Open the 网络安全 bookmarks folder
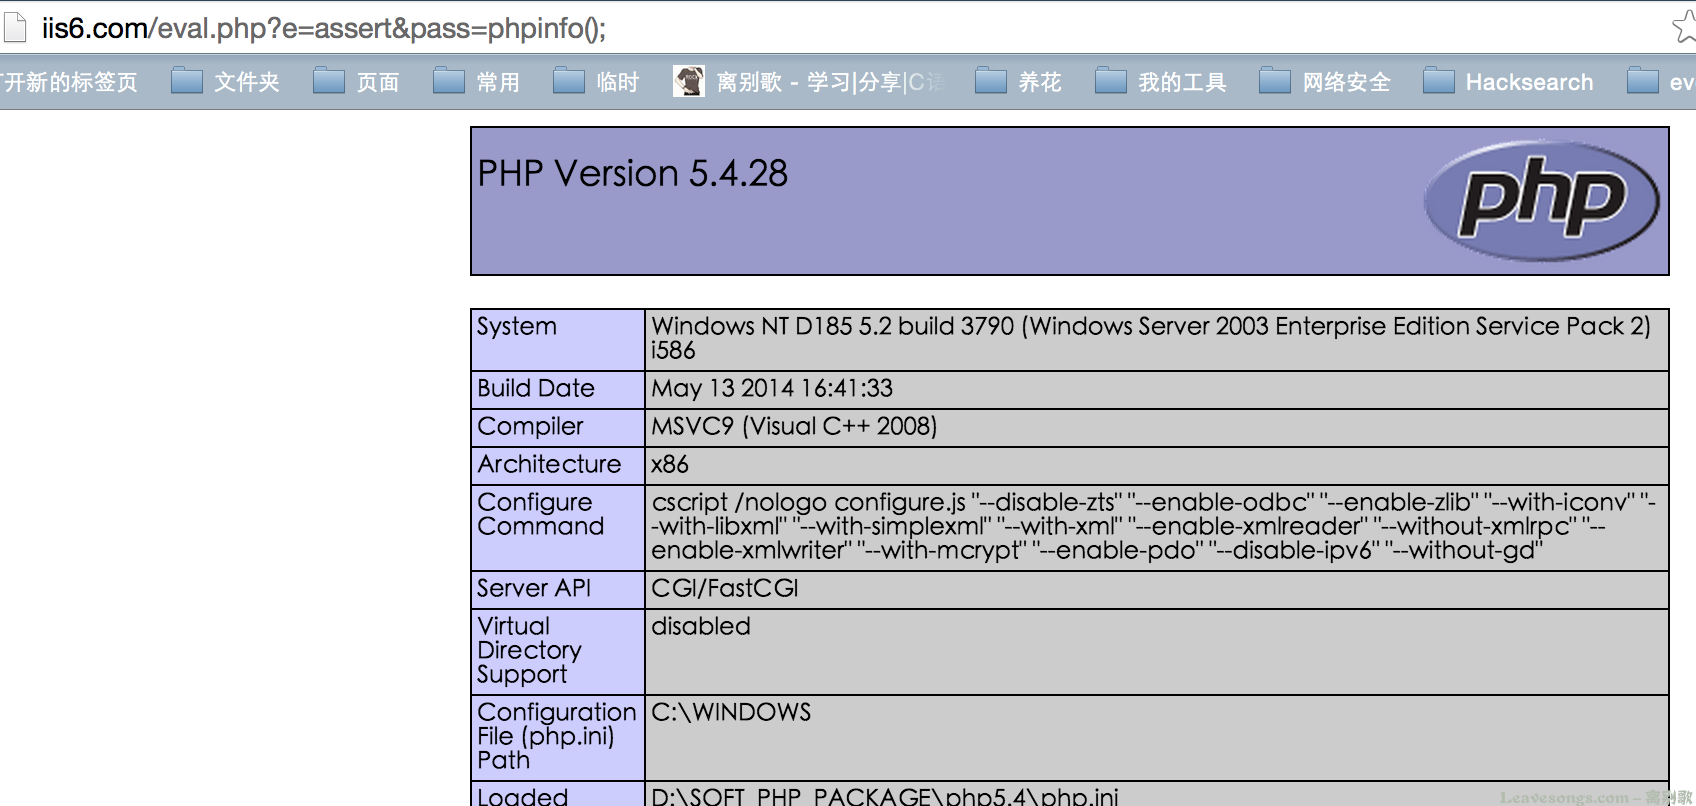 [x=1324, y=82]
